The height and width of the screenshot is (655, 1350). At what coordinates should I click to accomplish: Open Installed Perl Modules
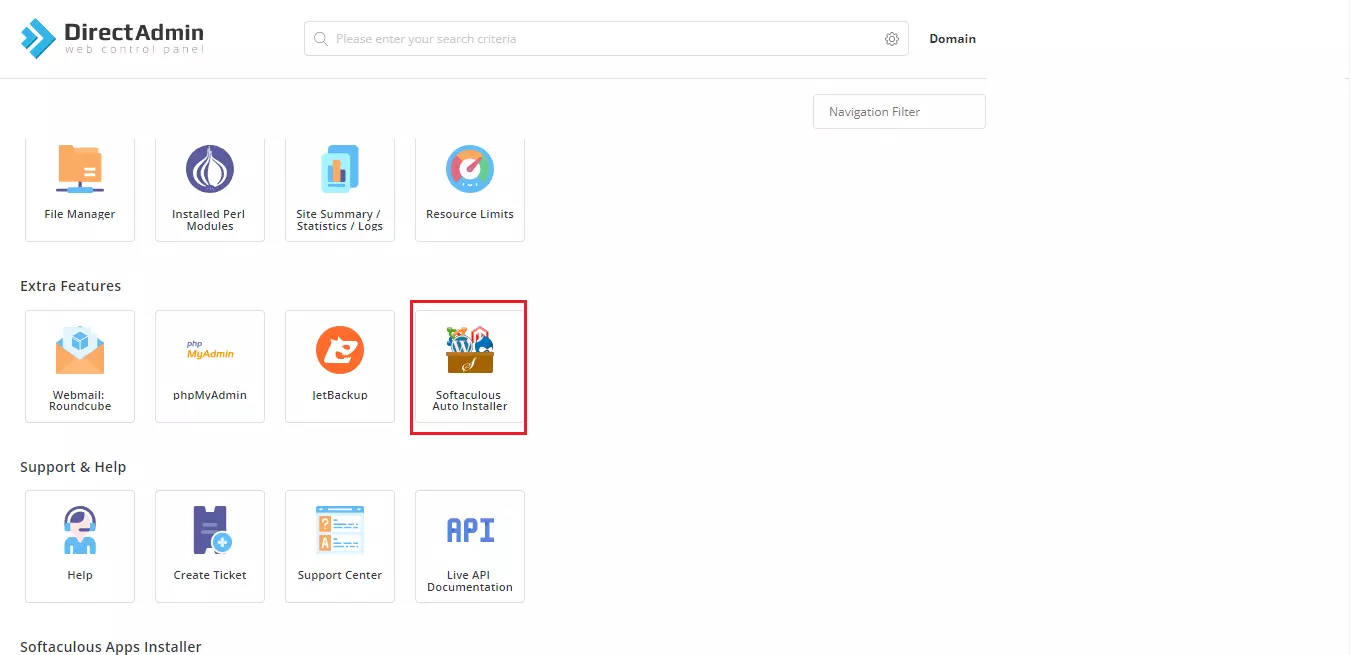pos(210,185)
